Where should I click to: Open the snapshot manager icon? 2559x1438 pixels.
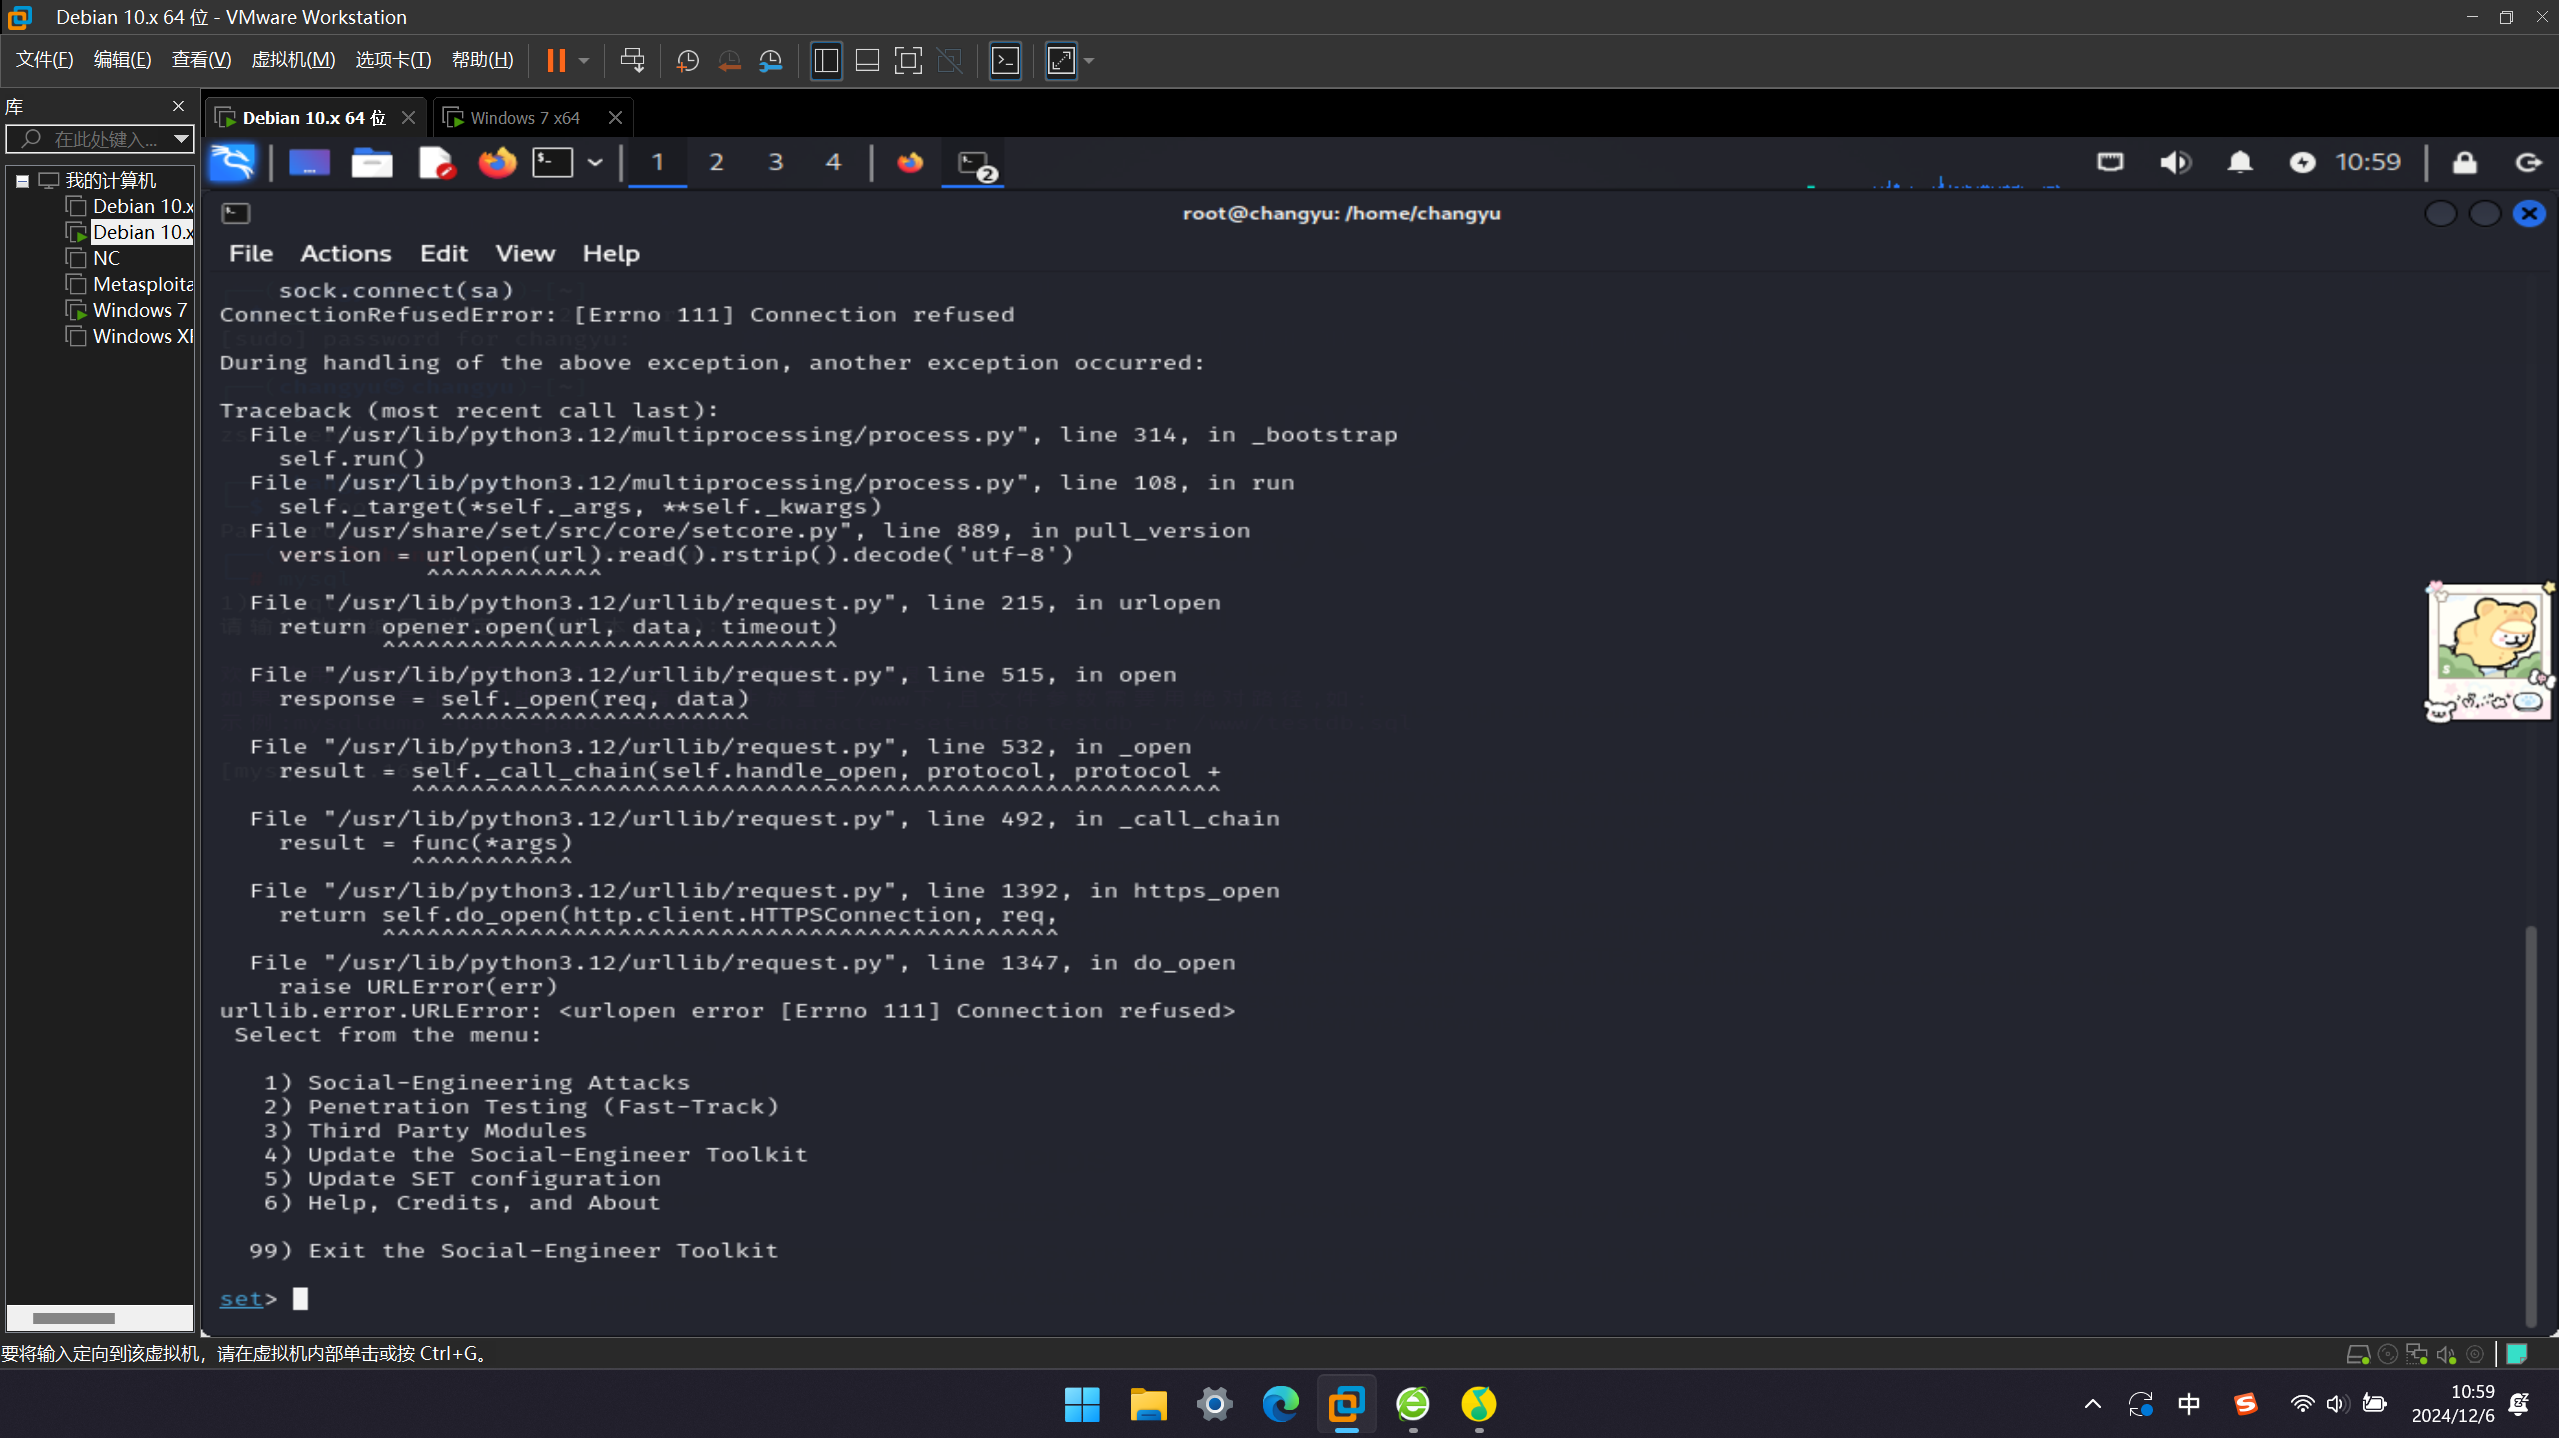[770, 61]
